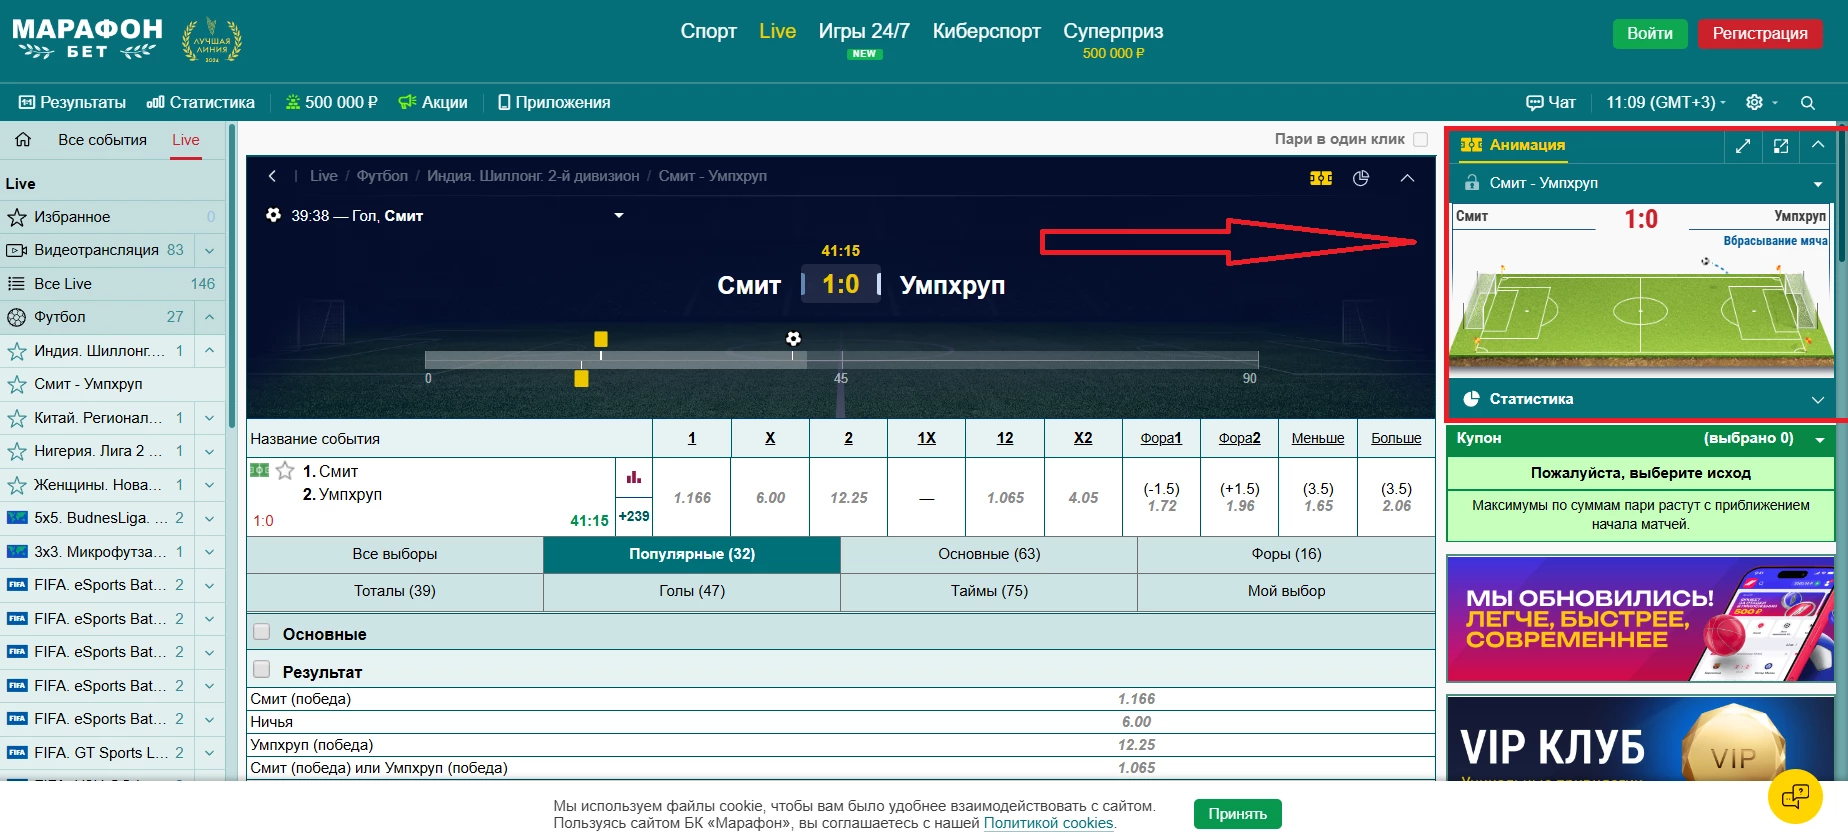Open the Спорт top menu
The height and width of the screenshot is (840, 1848).
click(709, 31)
